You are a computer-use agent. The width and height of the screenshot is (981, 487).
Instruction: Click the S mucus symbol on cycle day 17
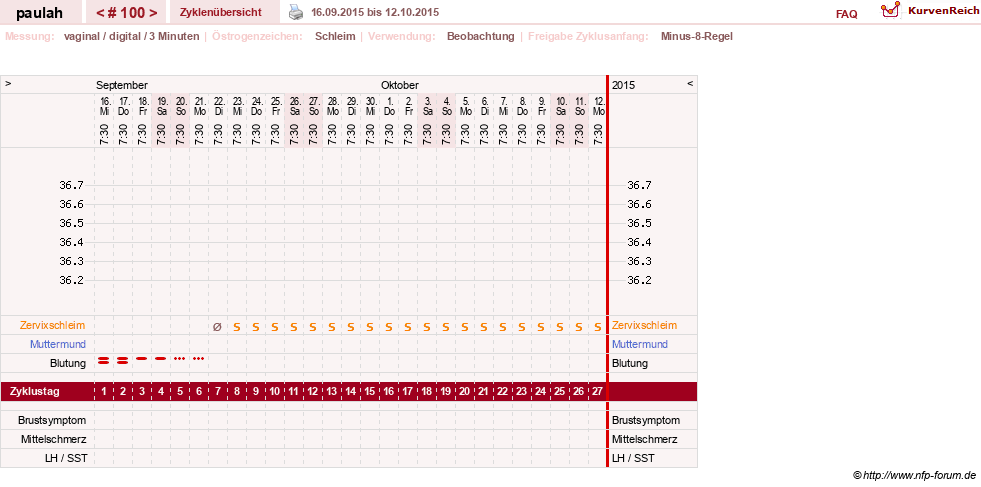tap(407, 327)
